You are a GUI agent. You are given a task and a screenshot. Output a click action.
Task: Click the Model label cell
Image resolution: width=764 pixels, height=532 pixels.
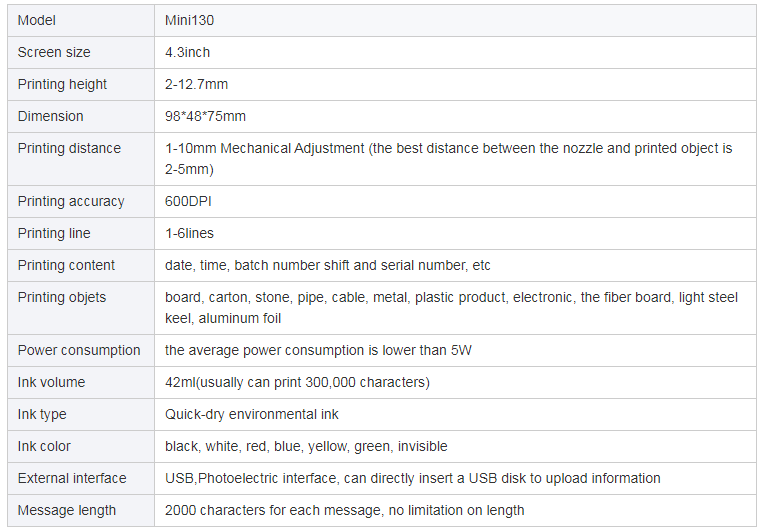click(x=81, y=20)
